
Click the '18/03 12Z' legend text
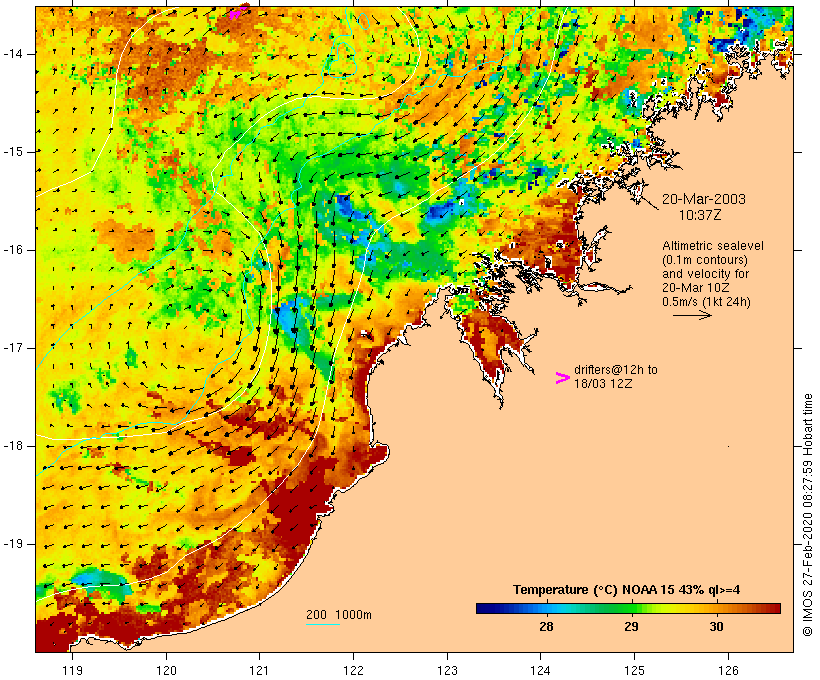603,384
